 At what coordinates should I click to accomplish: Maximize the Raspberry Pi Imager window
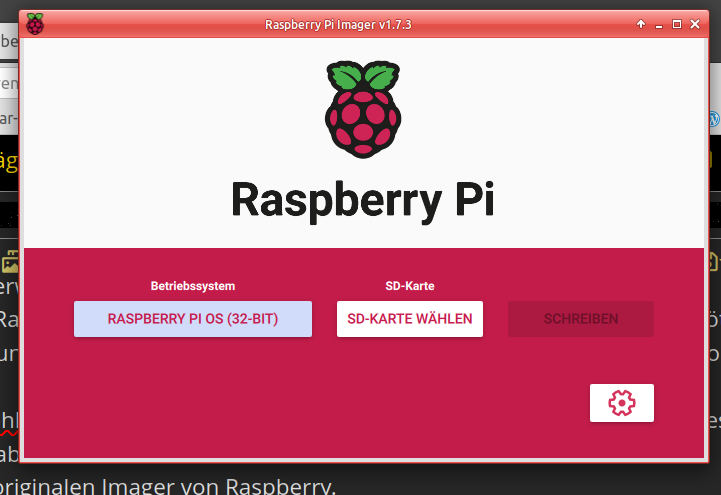pos(677,24)
